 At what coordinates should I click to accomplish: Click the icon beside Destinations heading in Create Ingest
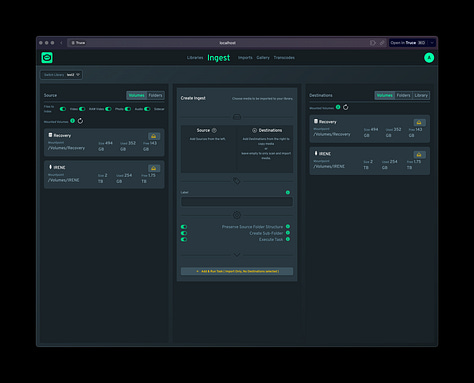coord(254,130)
